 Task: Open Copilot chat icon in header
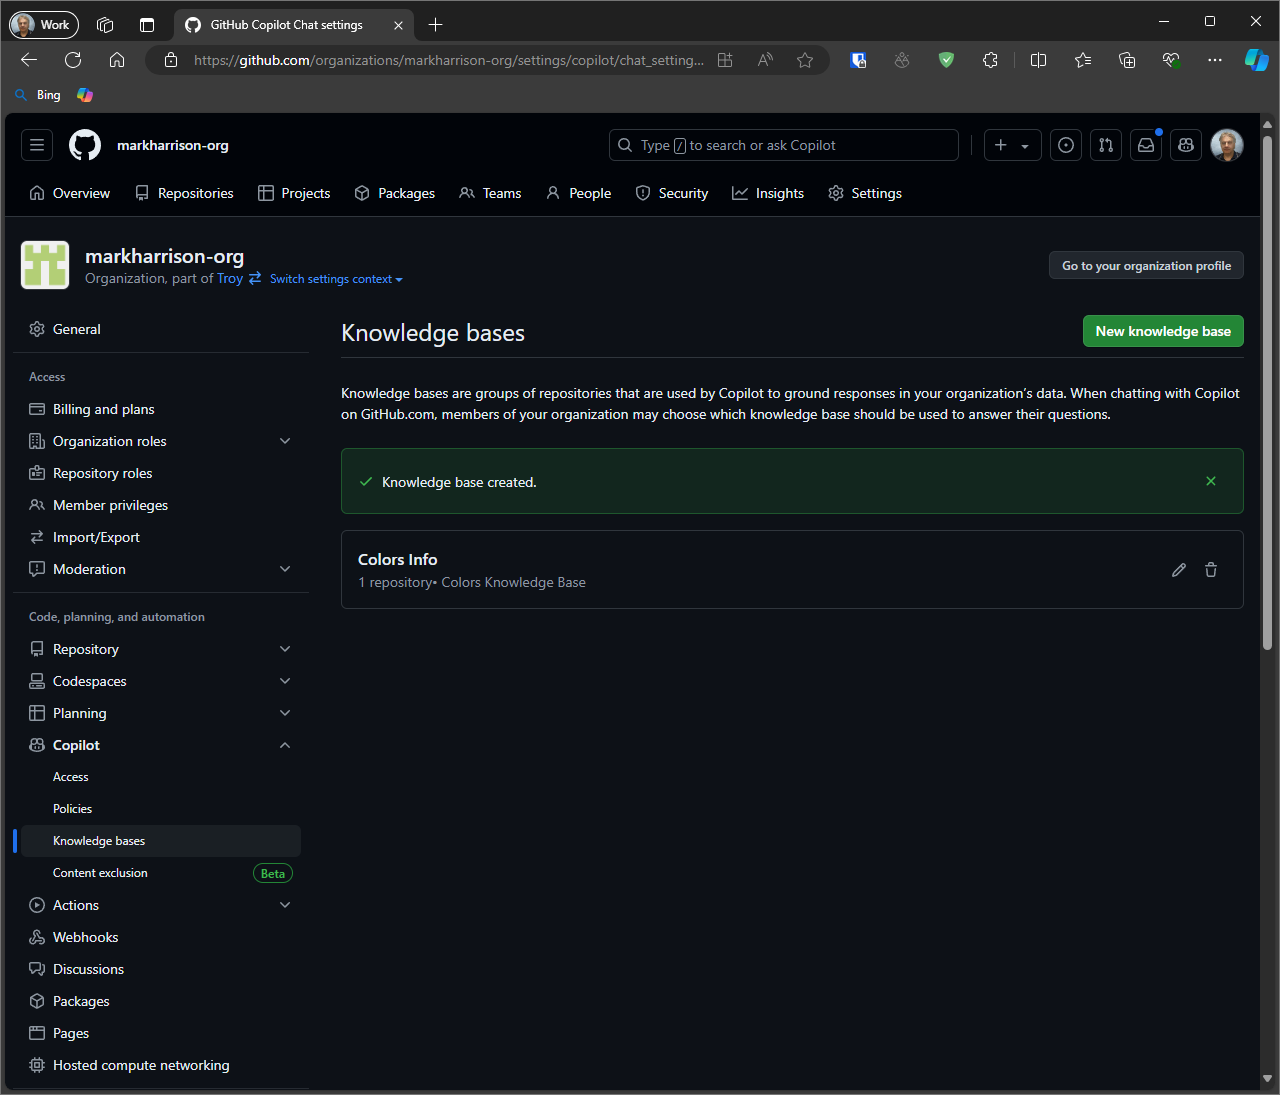coord(1186,145)
